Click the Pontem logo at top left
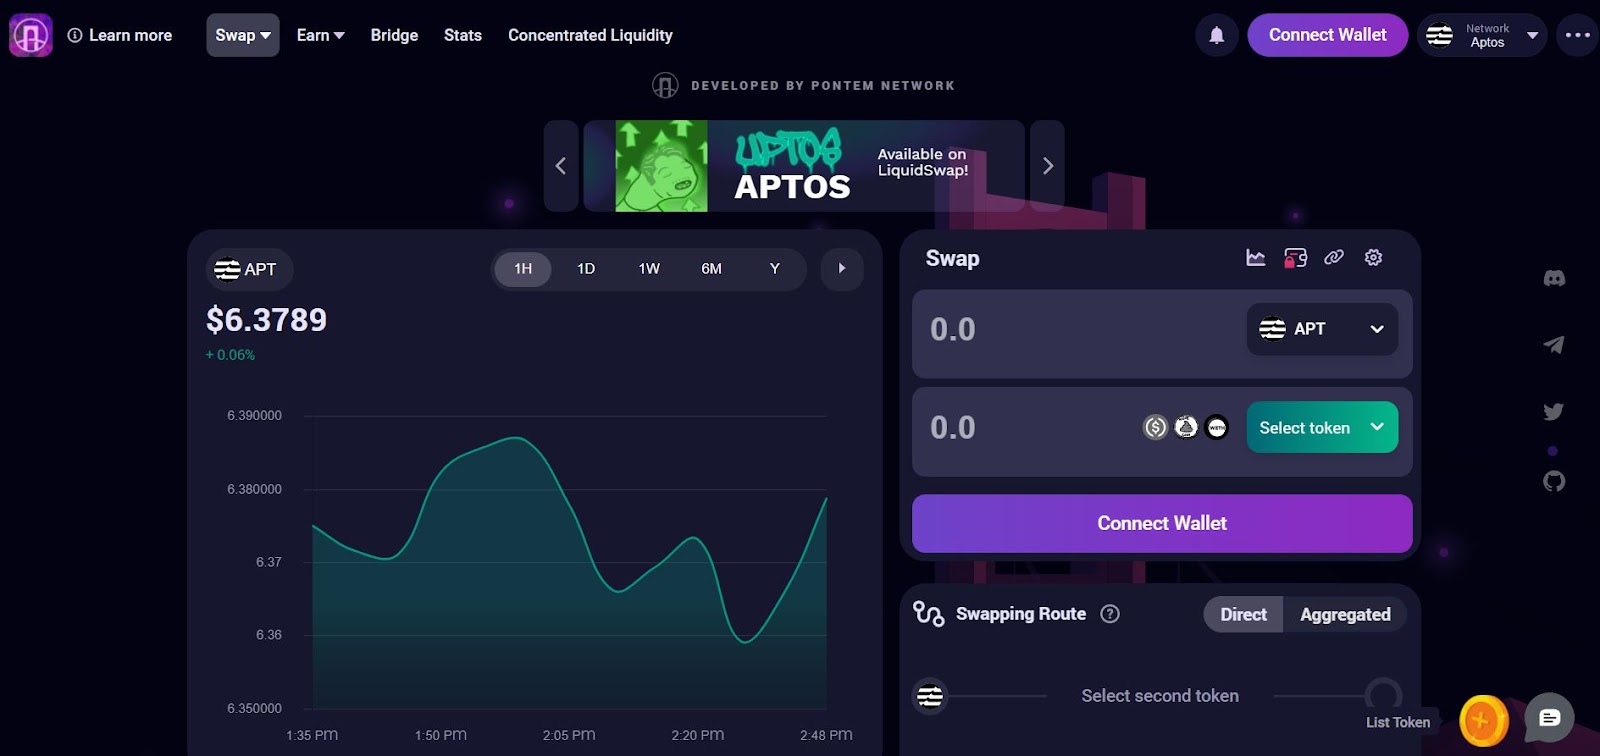This screenshot has width=1600, height=756. point(31,36)
